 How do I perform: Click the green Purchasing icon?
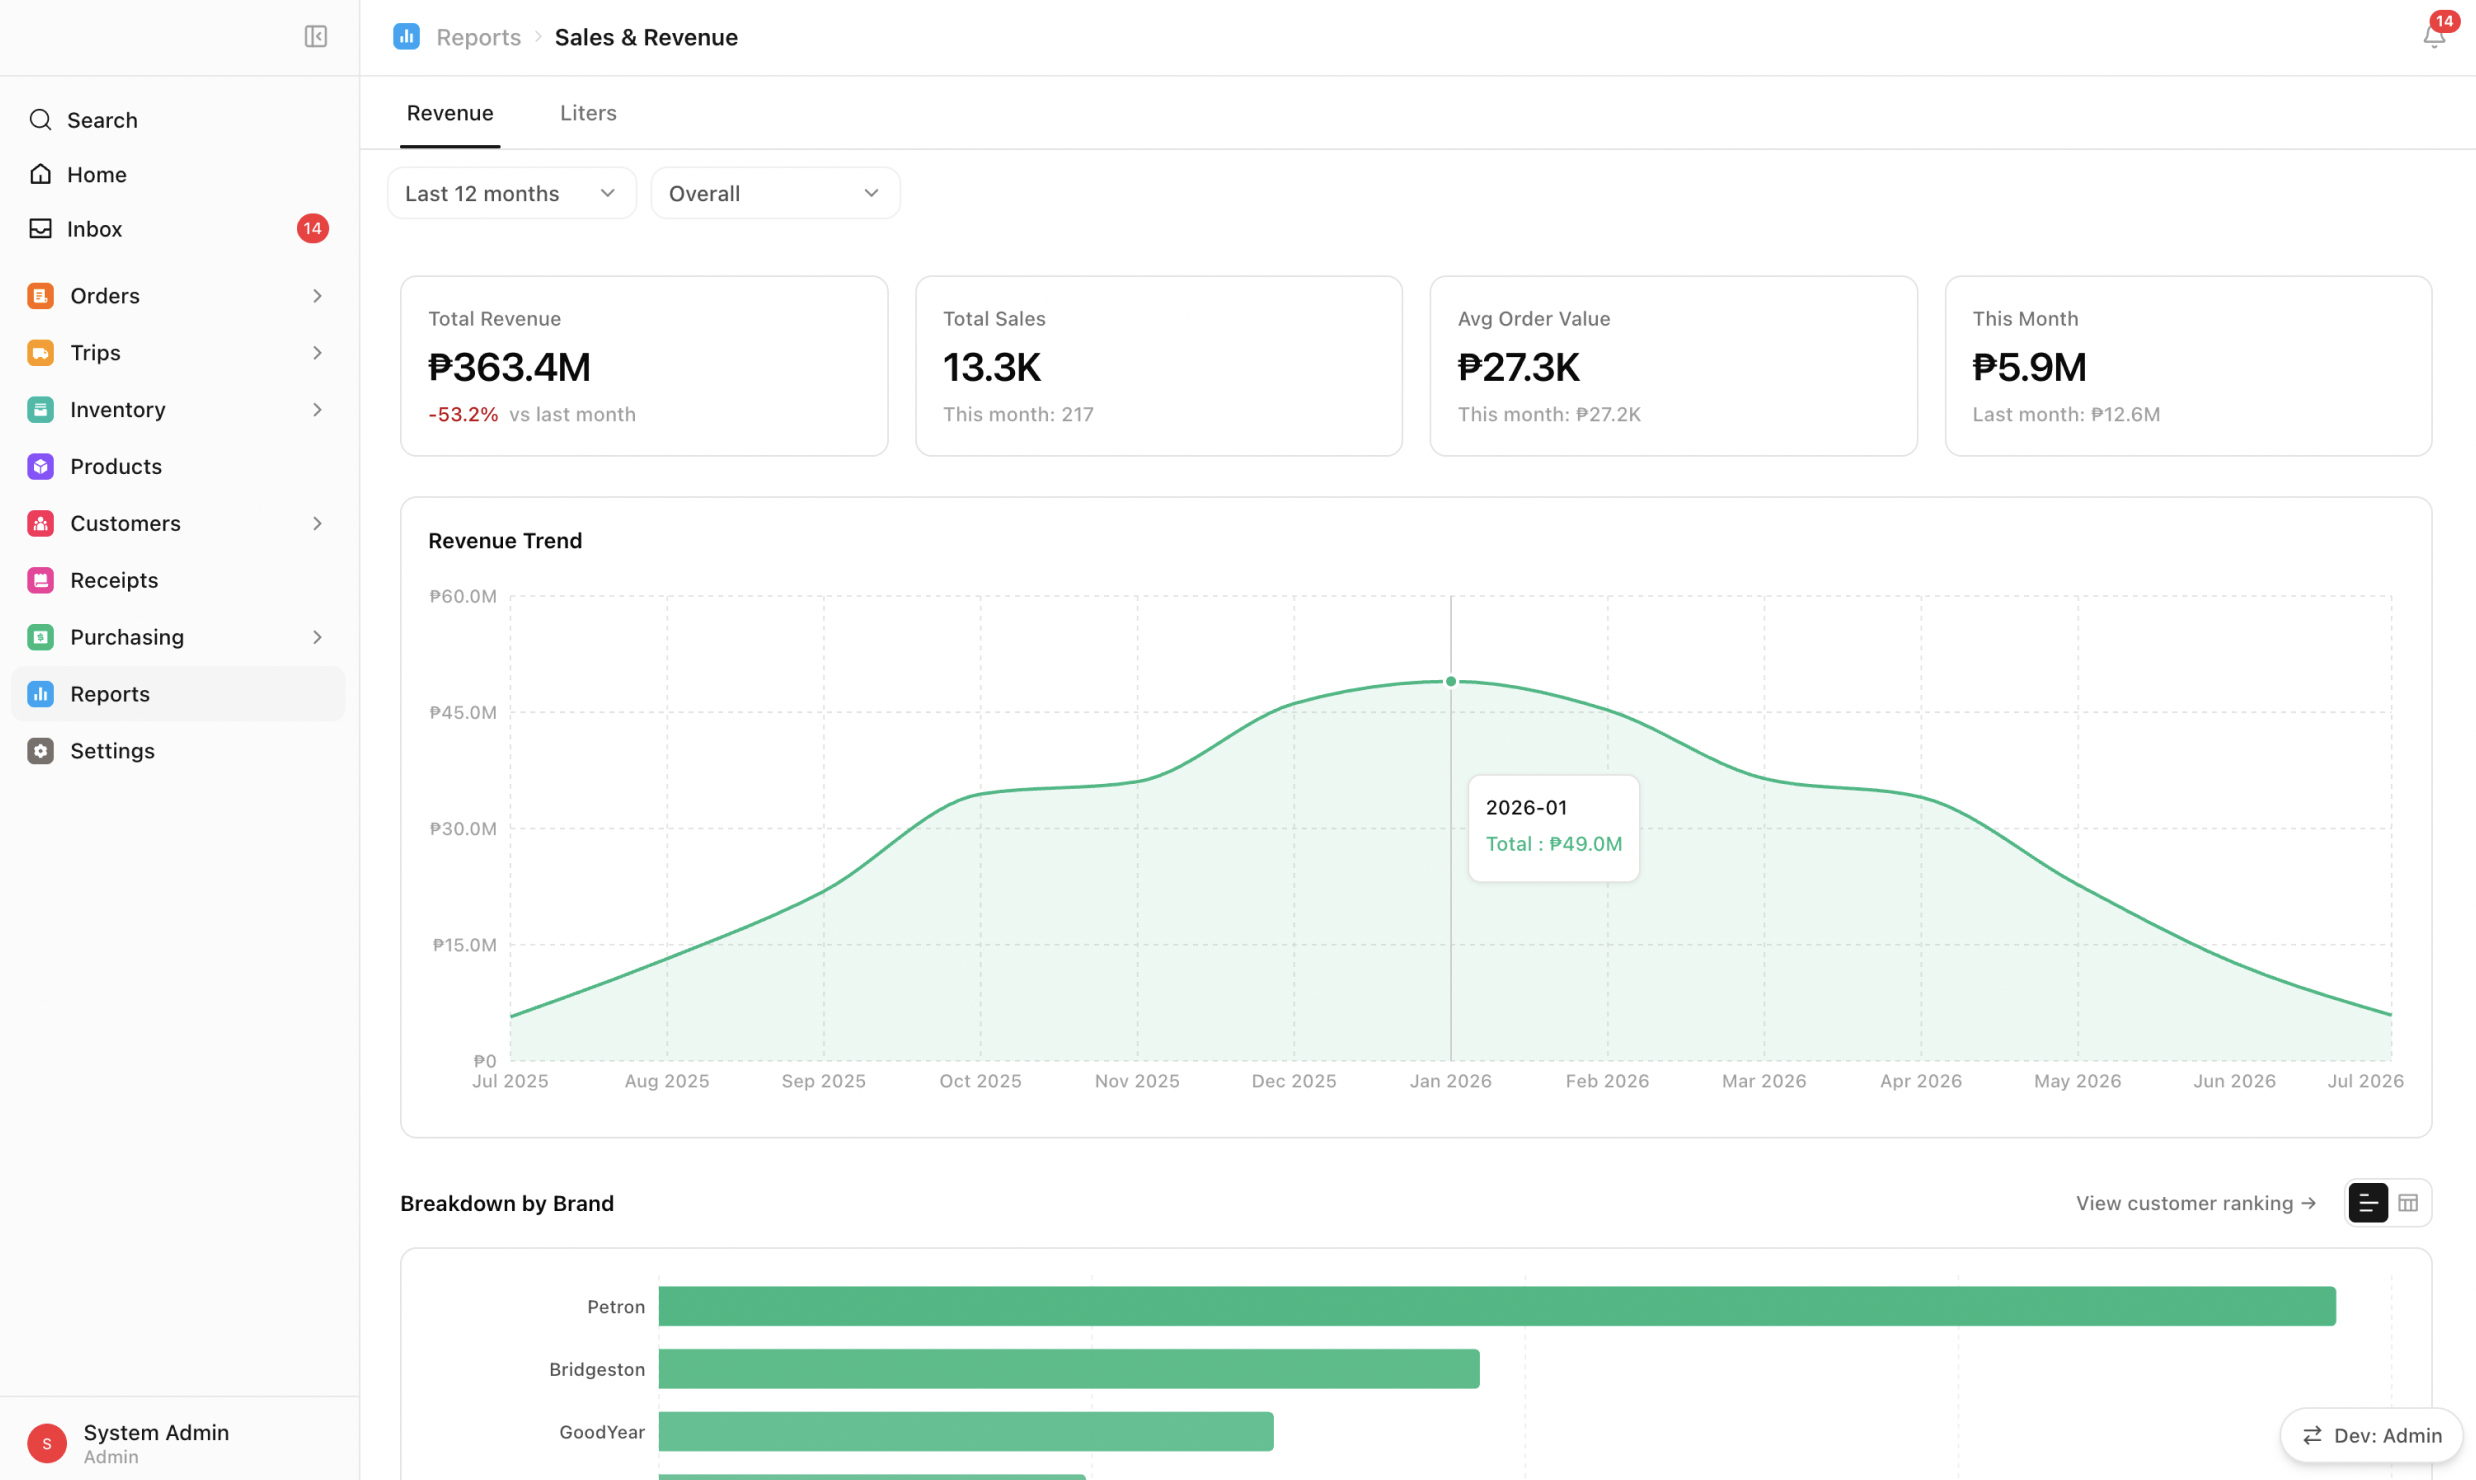pyautogui.click(x=40, y=638)
